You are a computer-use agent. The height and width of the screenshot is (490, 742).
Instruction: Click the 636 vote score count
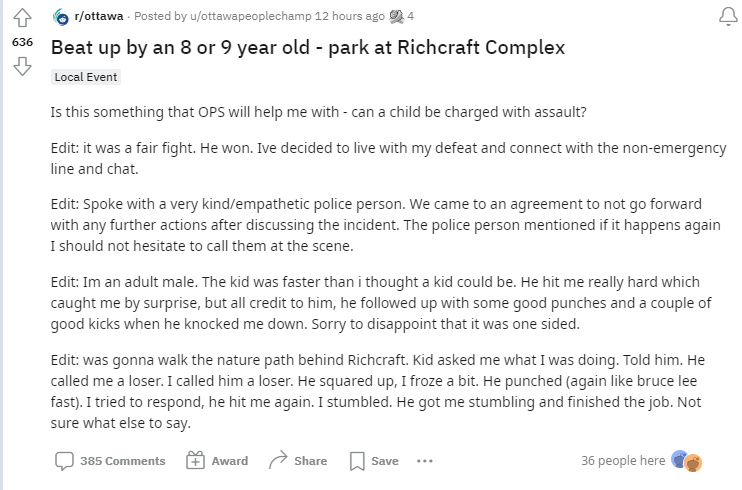(x=21, y=44)
